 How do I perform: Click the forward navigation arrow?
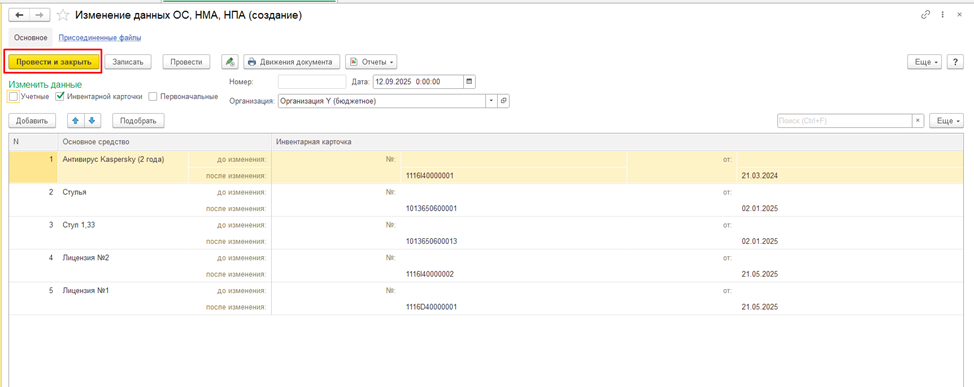(x=39, y=16)
